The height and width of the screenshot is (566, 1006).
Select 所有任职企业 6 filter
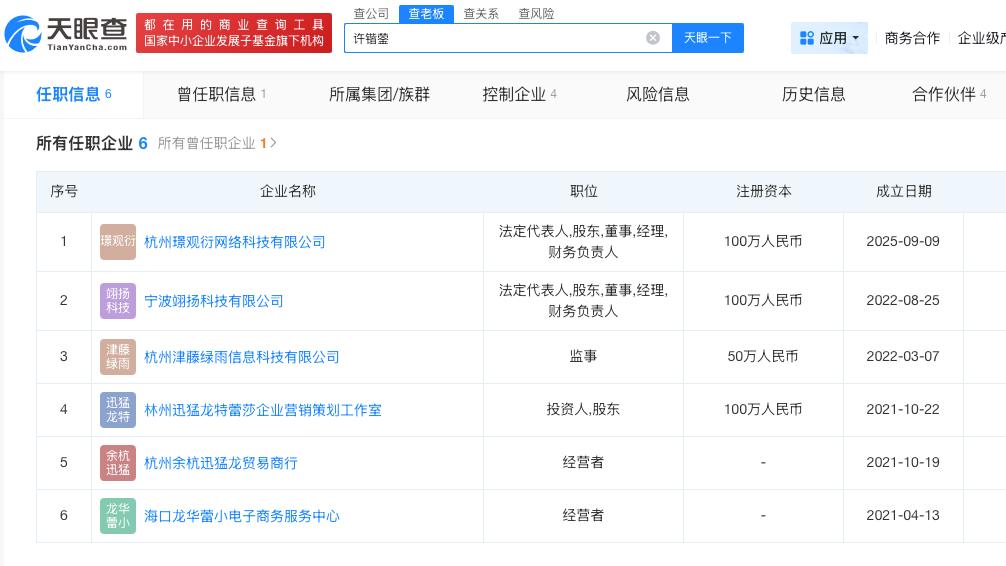coord(92,143)
